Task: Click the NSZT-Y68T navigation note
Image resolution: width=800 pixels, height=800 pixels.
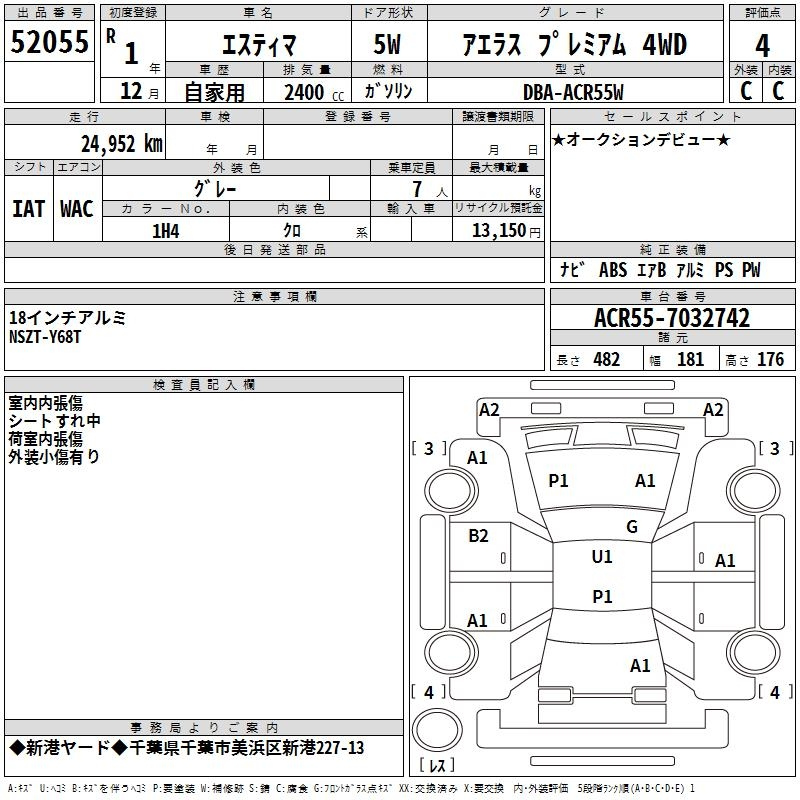Action: click(x=45, y=337)
